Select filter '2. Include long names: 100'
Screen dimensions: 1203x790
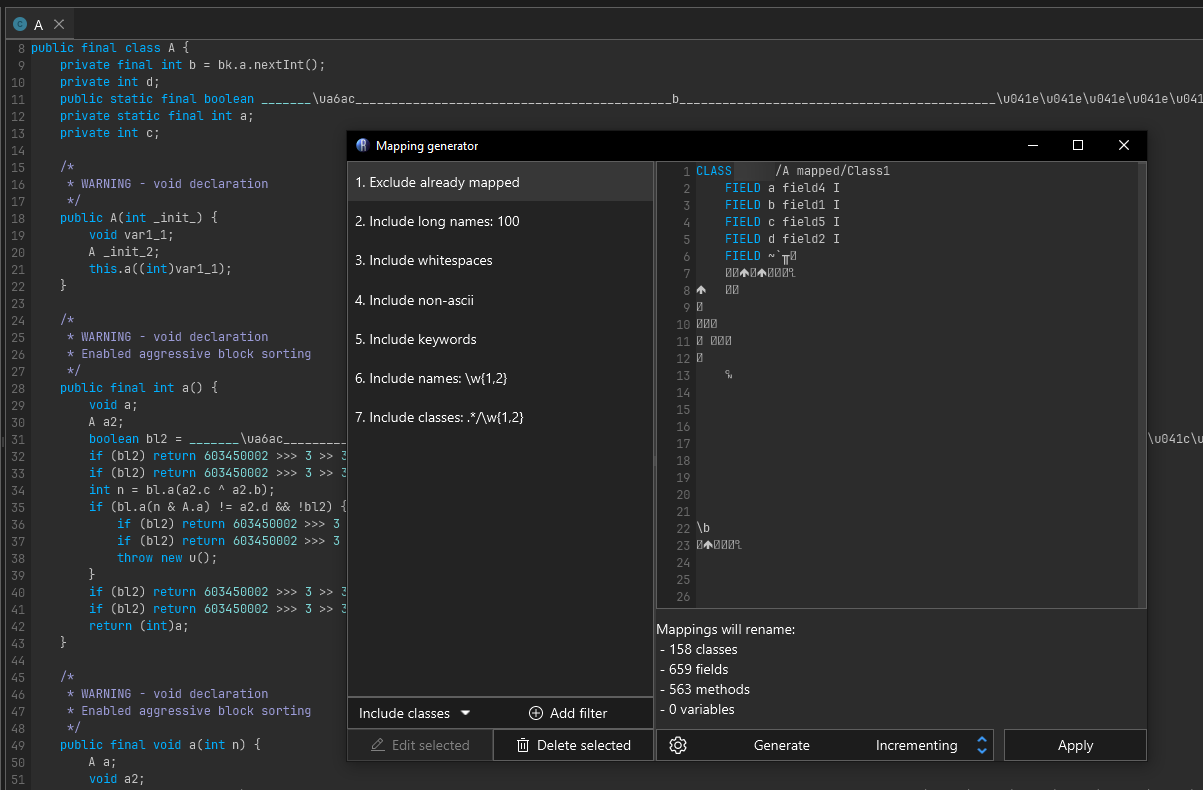500,221
